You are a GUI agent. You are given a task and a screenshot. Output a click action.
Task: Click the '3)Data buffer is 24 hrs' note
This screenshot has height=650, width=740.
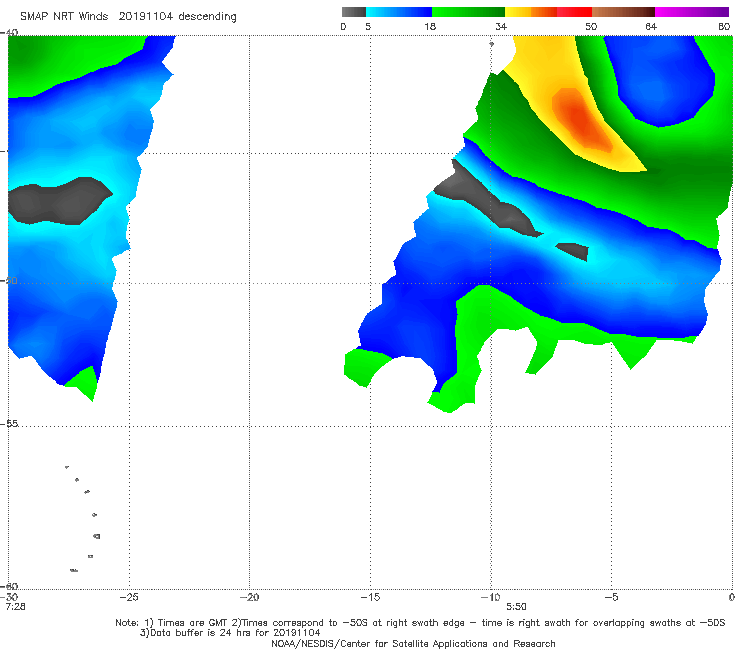[230, 633]
